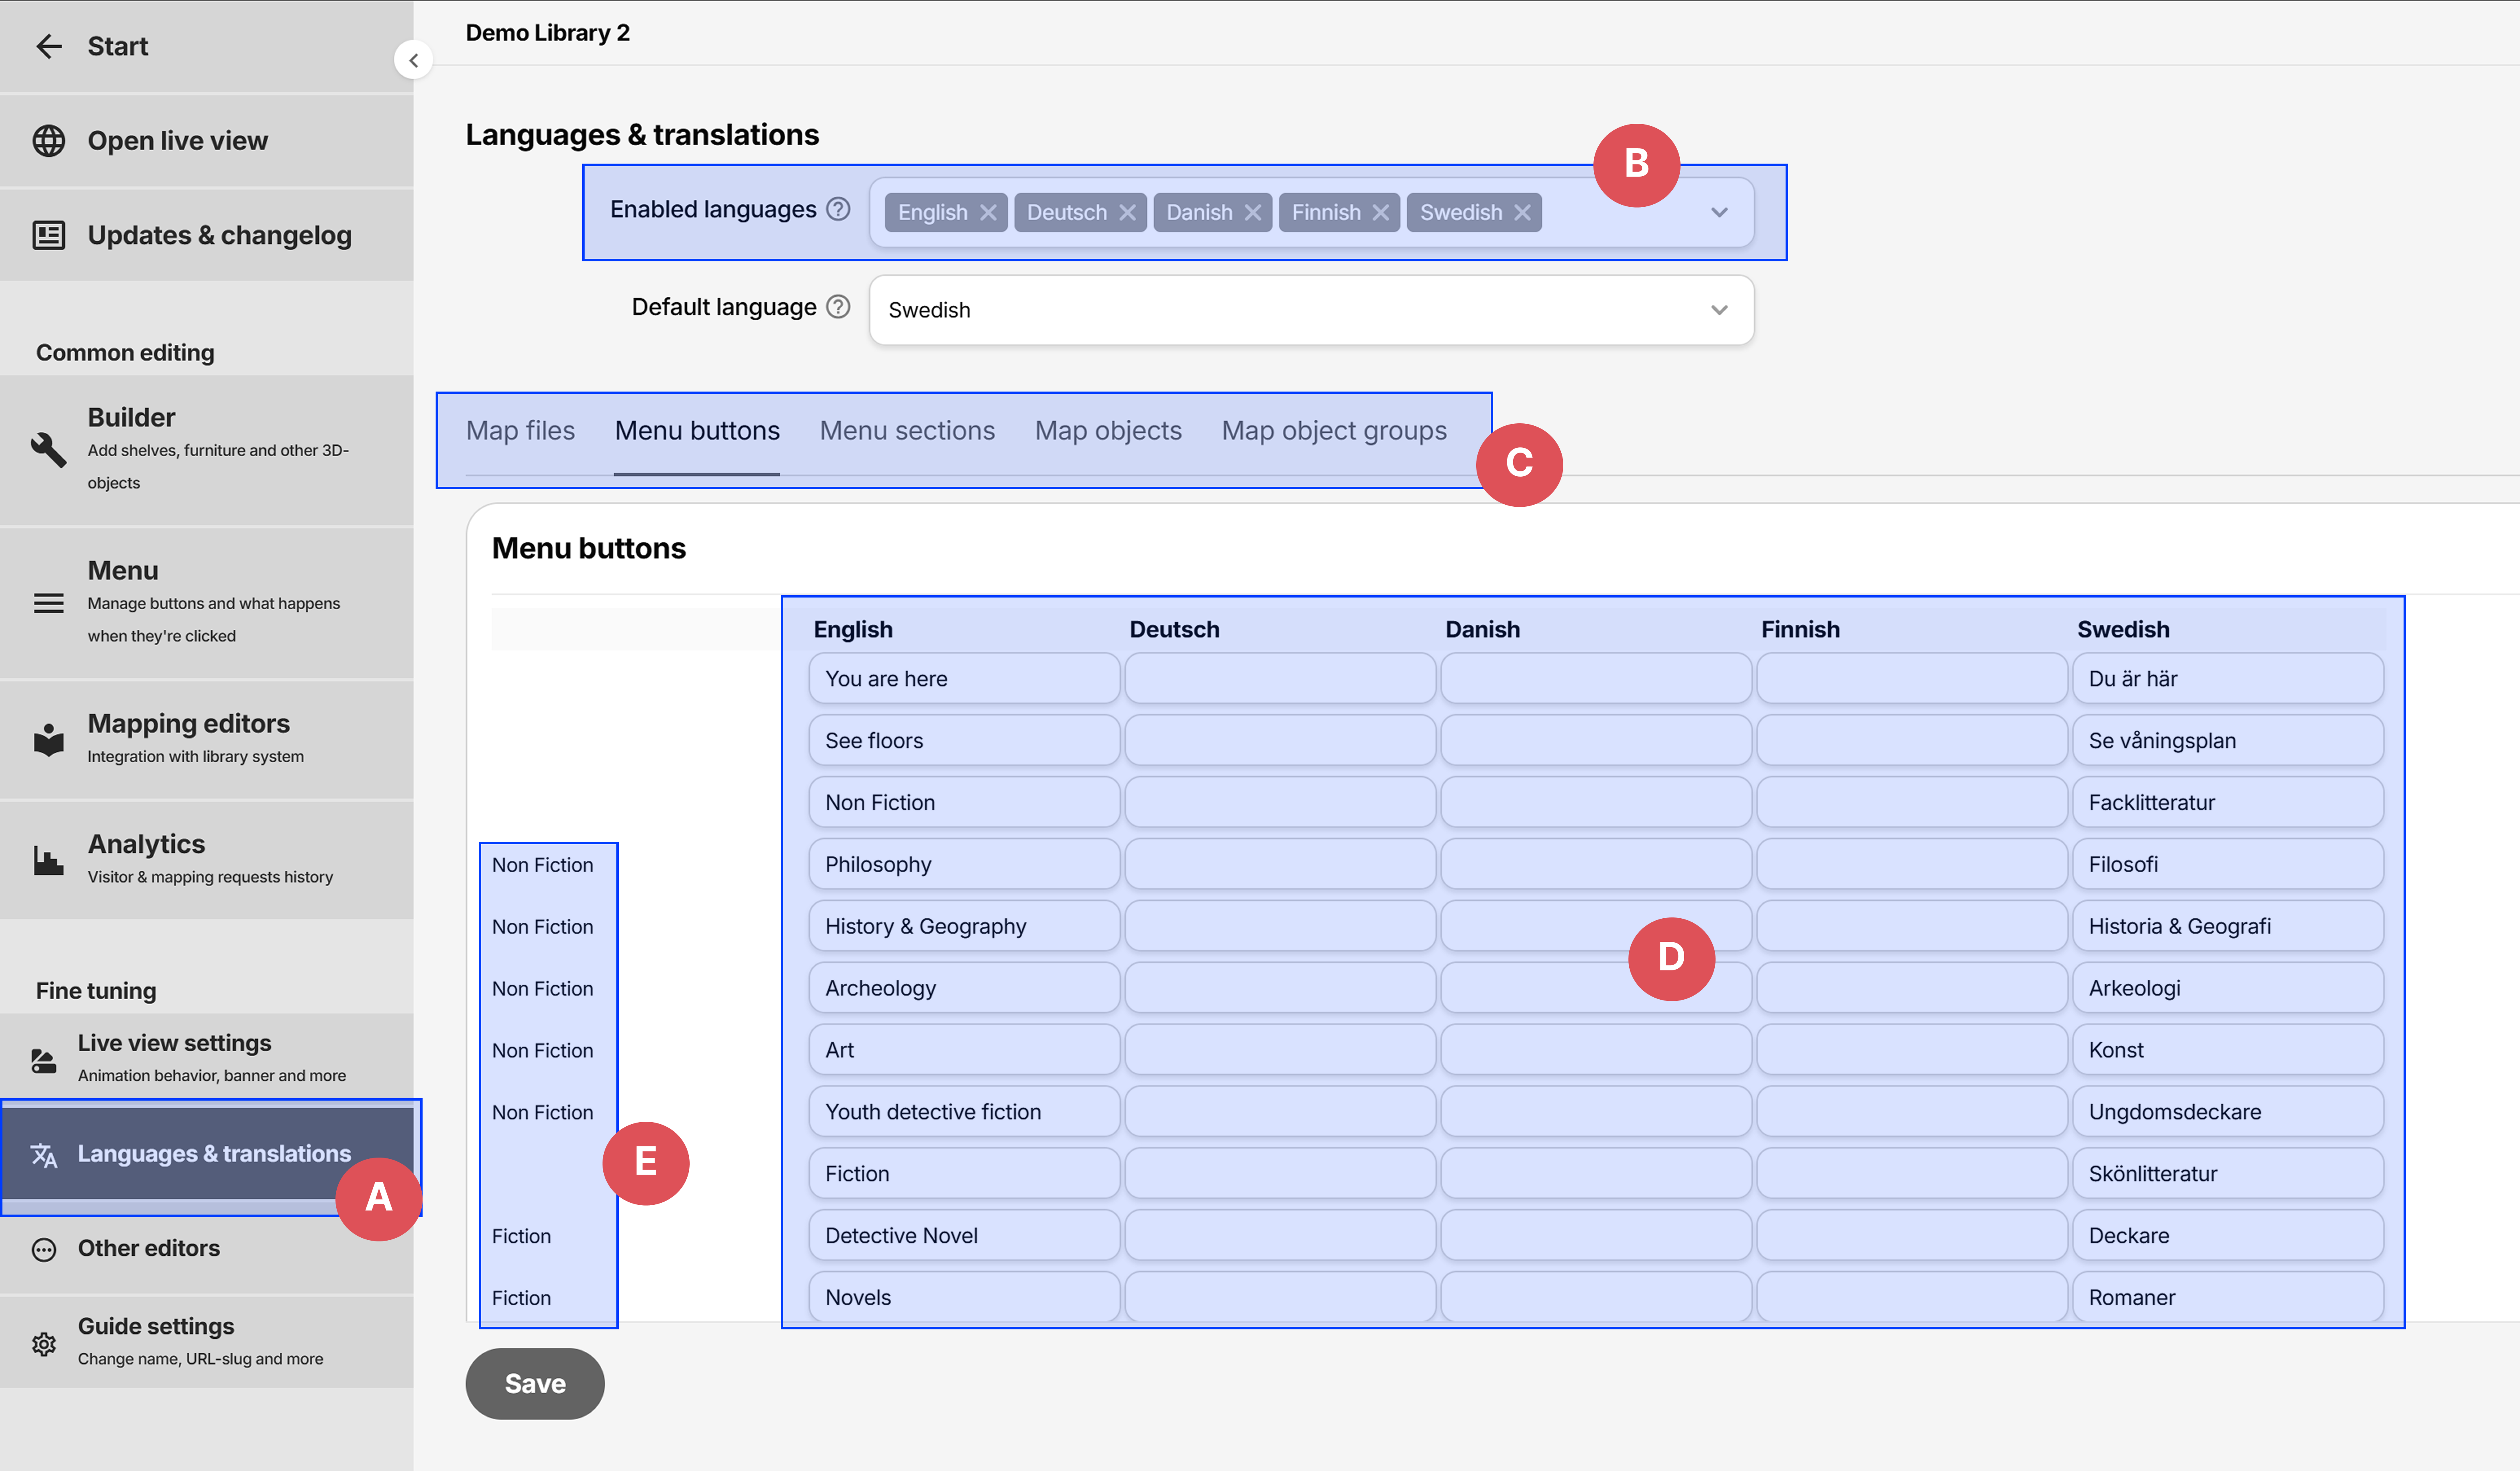Remove the Finnish language tag
Viewport: 2520px width, 1471px height.
point(1380,213)
